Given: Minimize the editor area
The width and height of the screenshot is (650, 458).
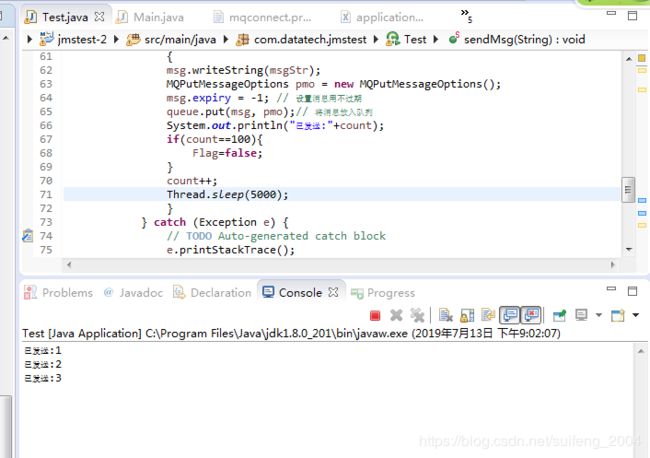Looking at the screenshot, I should (x=611, y=13).
